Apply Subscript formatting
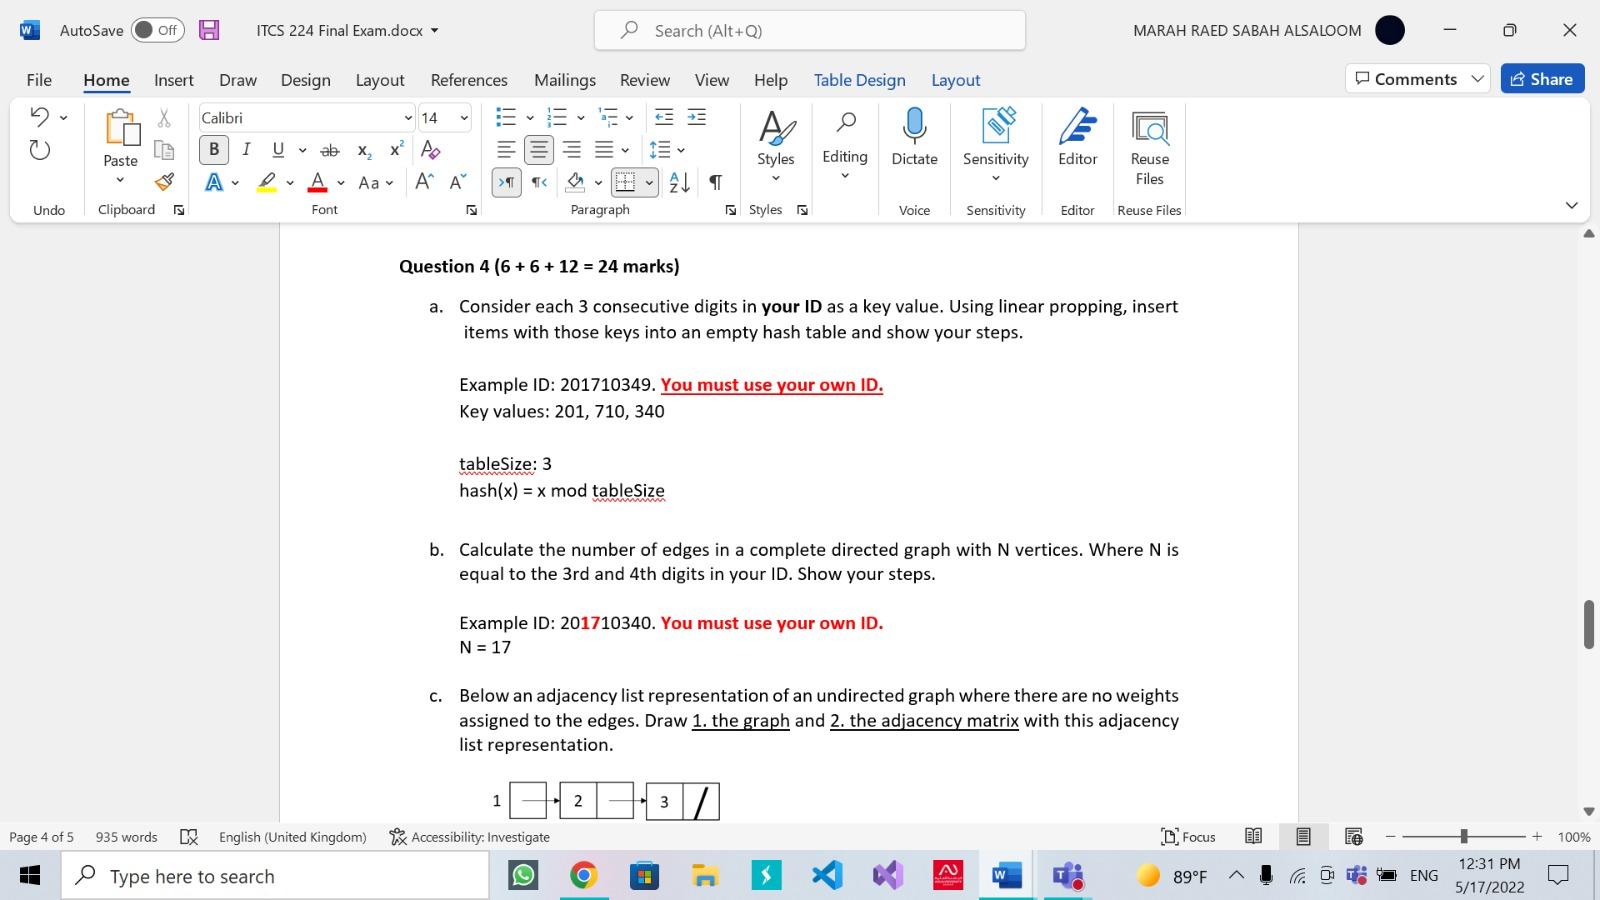Screen dimensions: 1600x900 (365, 150)
